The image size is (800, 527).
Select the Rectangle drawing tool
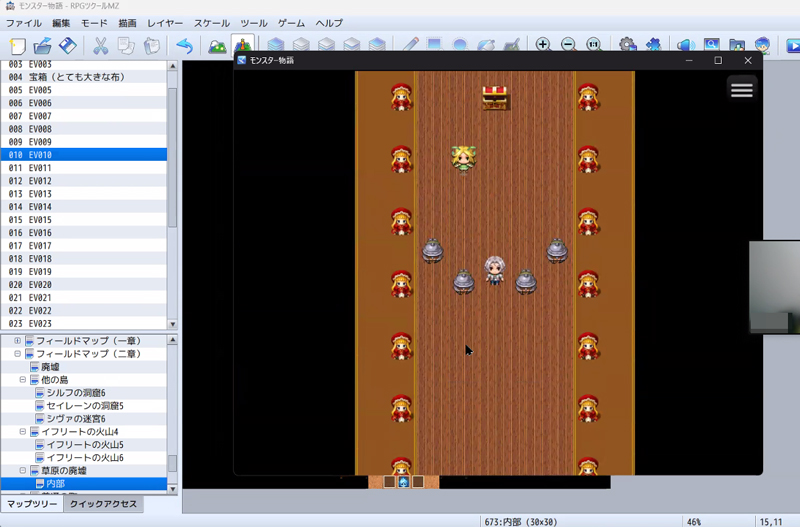[x=435, y=45]
